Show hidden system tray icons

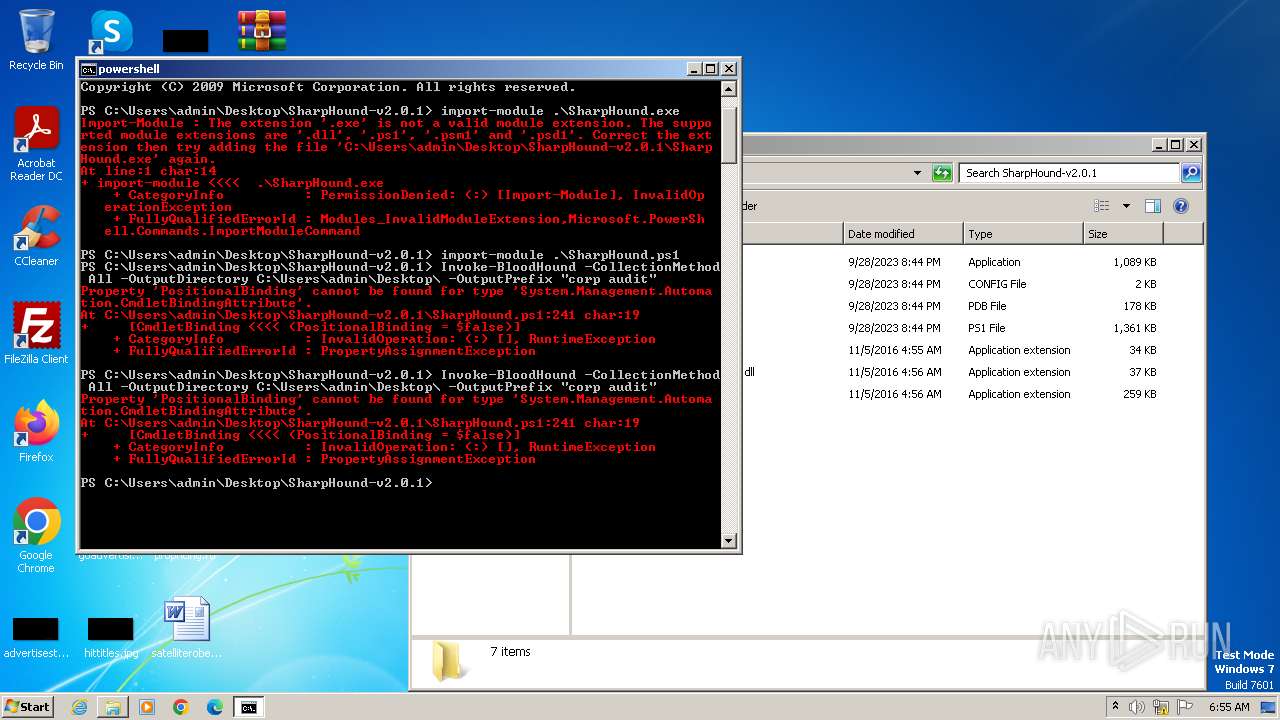pyautogui.click(x=1116, y=707)
